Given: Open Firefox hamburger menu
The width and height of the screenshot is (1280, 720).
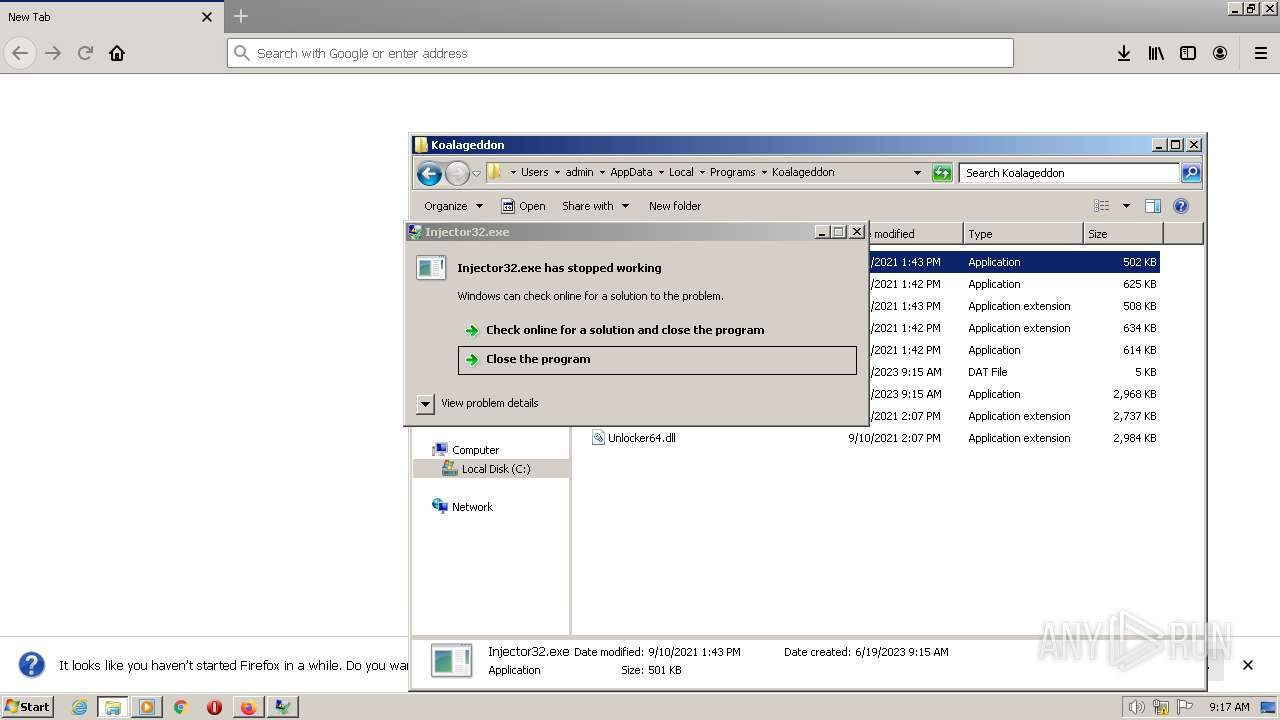Looking at the screenshot, I should tap(1261, 53).
